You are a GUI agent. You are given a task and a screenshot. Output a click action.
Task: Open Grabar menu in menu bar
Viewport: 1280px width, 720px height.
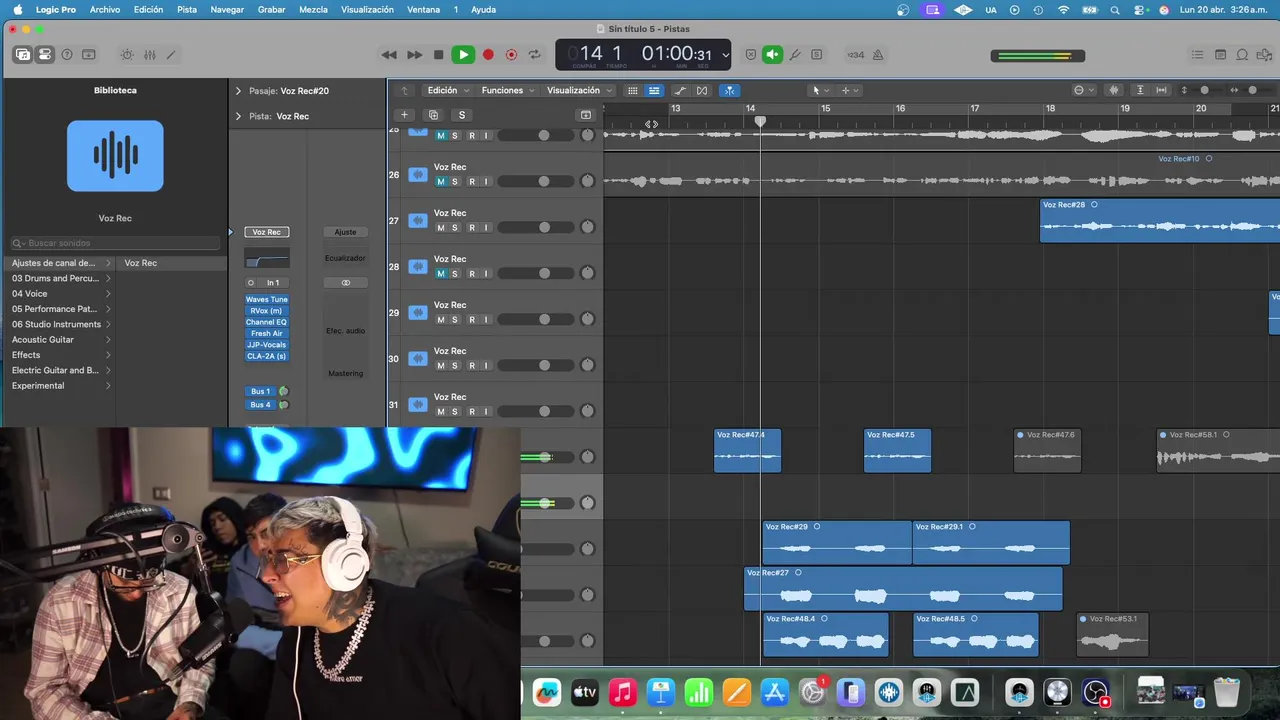click(x=271, y=9)
